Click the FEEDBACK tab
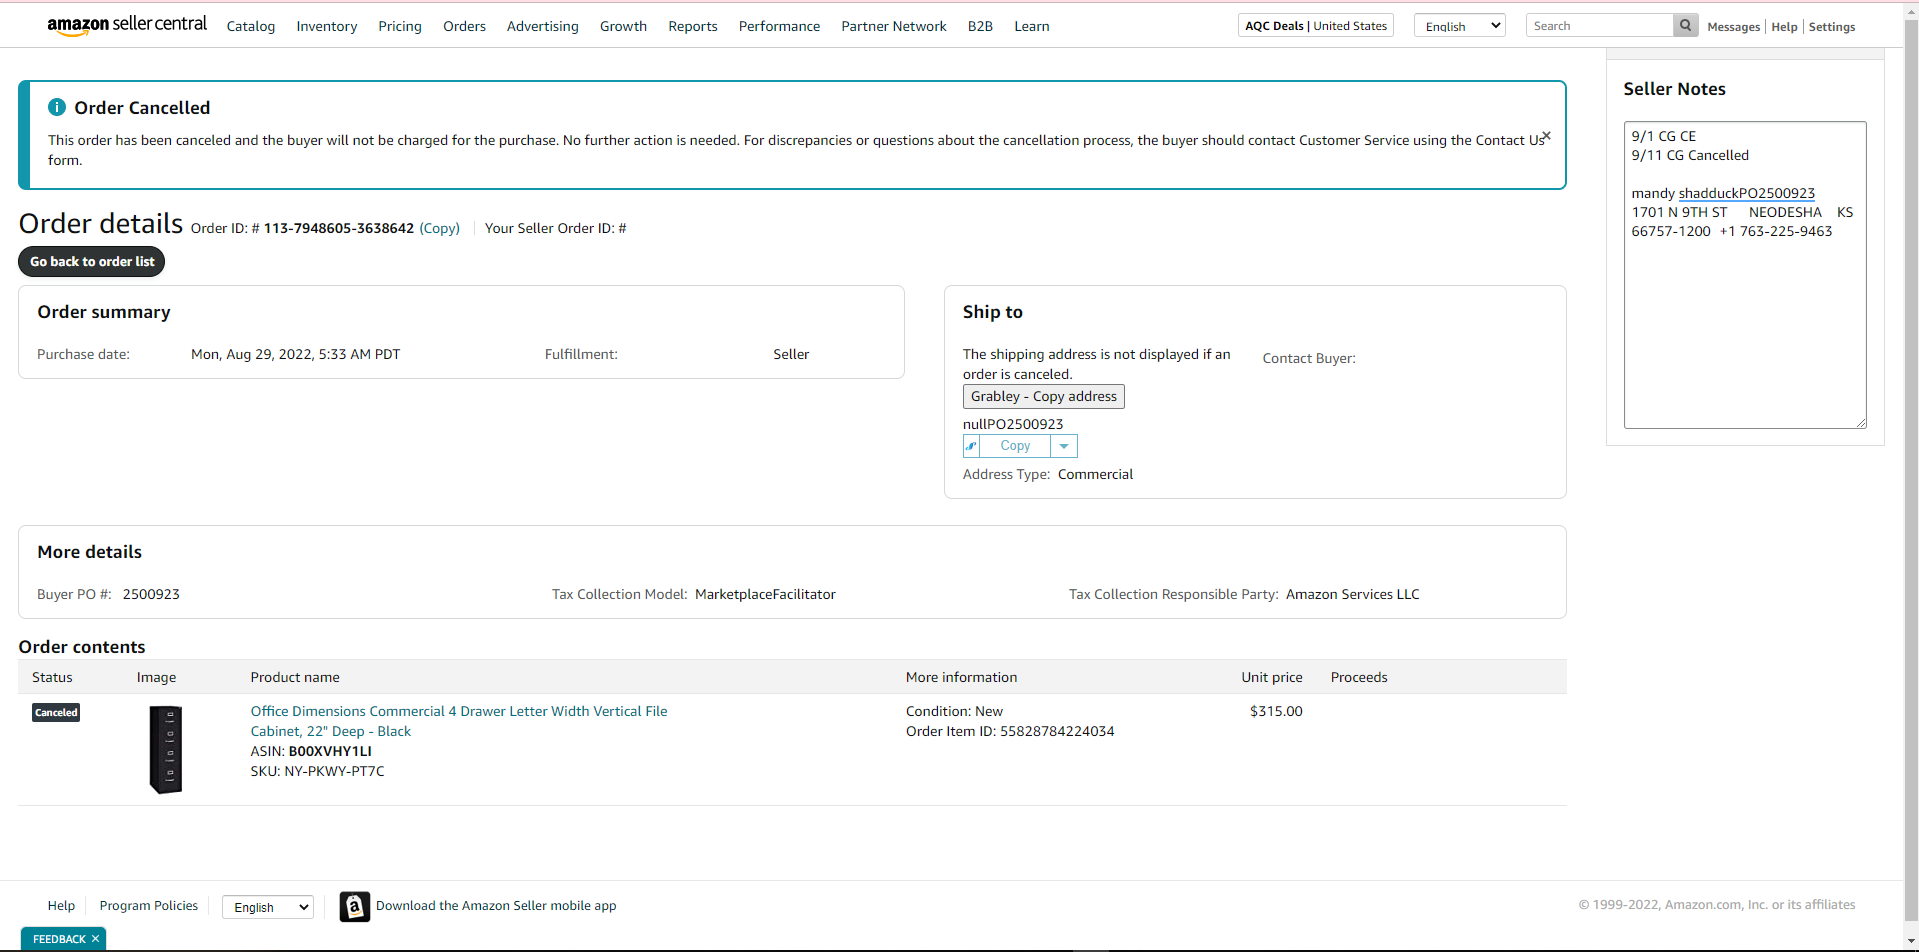Image resolution: width=1919 pixels, height=952 pixels. pos(59,939)
